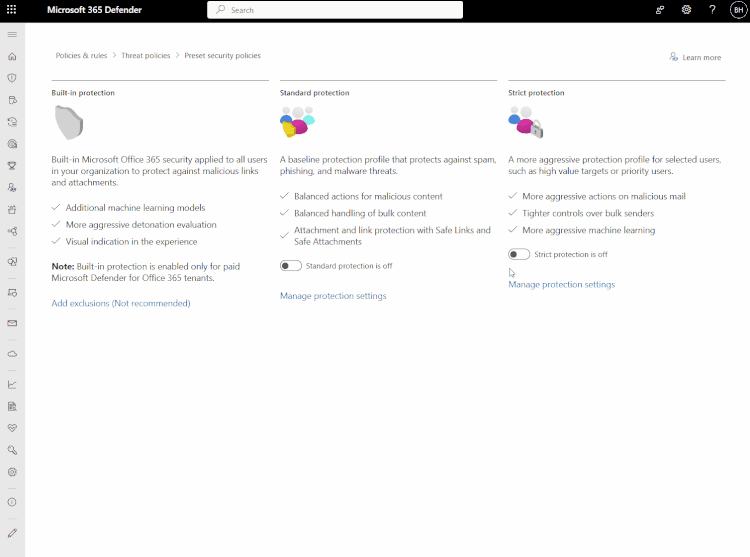This screenshot has height=557, width=750.
Task: Turn on Strict protection toggle
Action: pos(519,254)
